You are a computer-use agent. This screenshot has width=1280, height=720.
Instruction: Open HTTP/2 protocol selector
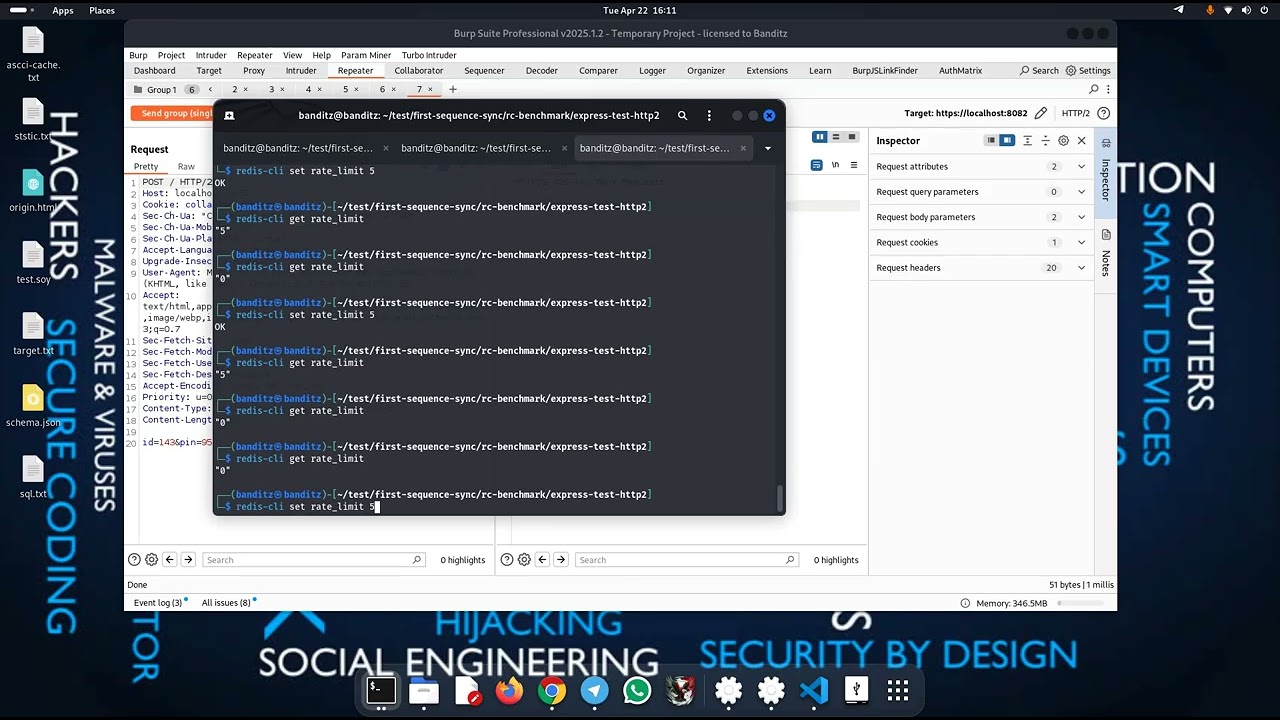pos(1075,113)
